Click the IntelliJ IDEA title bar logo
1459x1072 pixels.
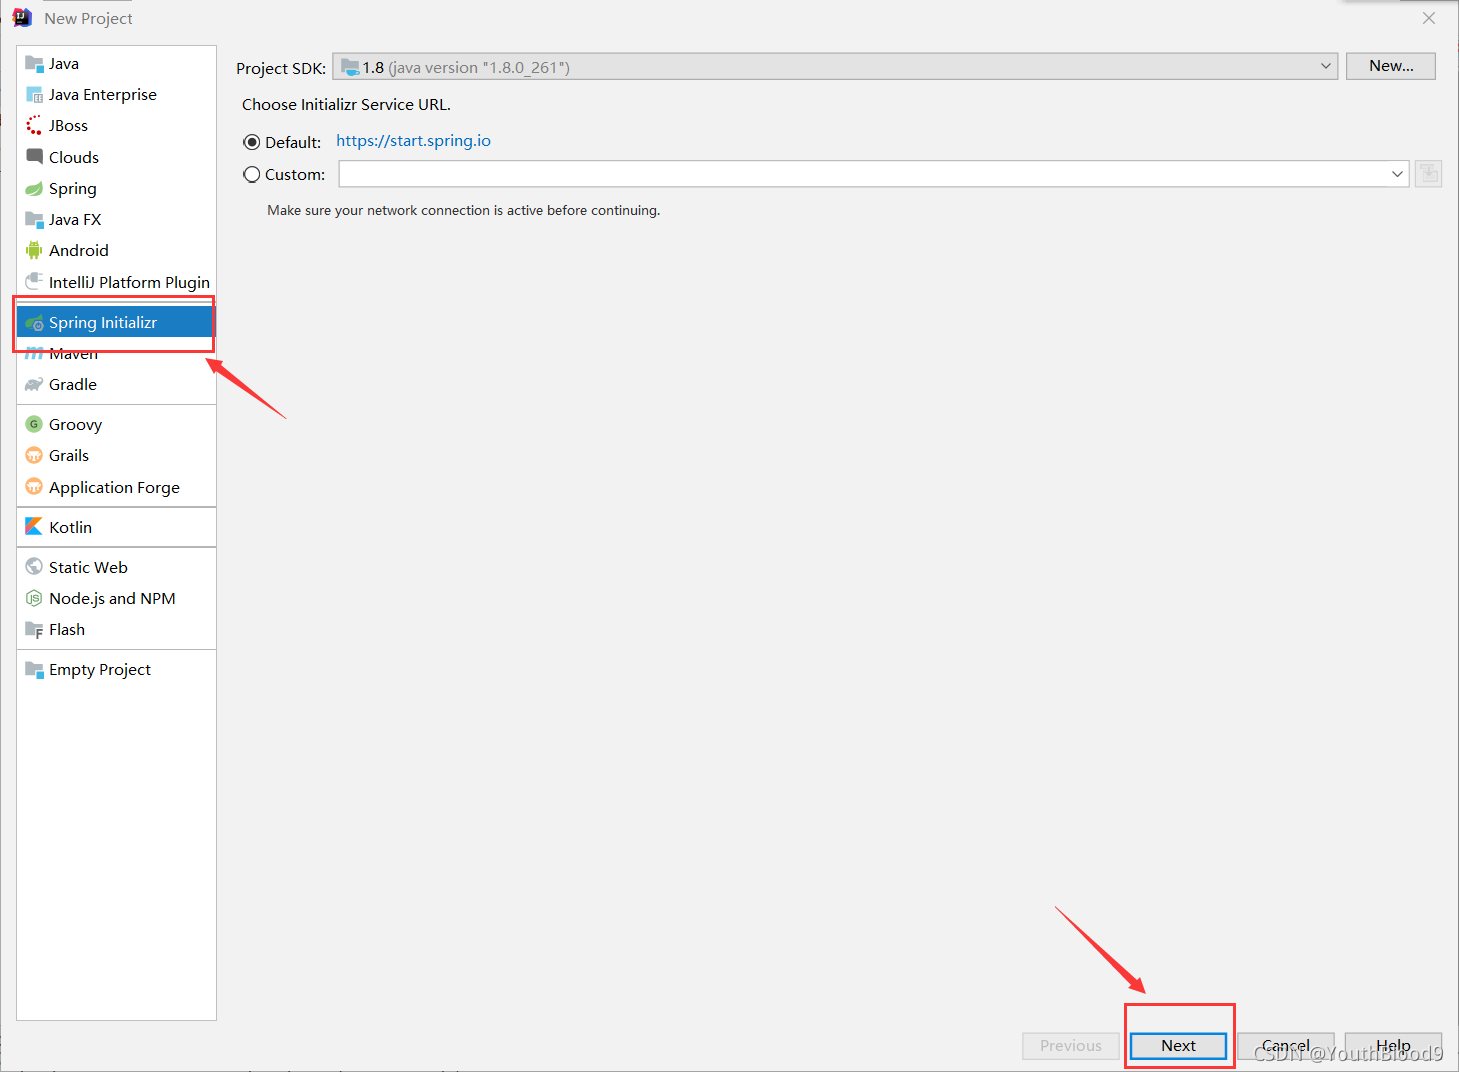pyautogui.click(x=22, y=18)
